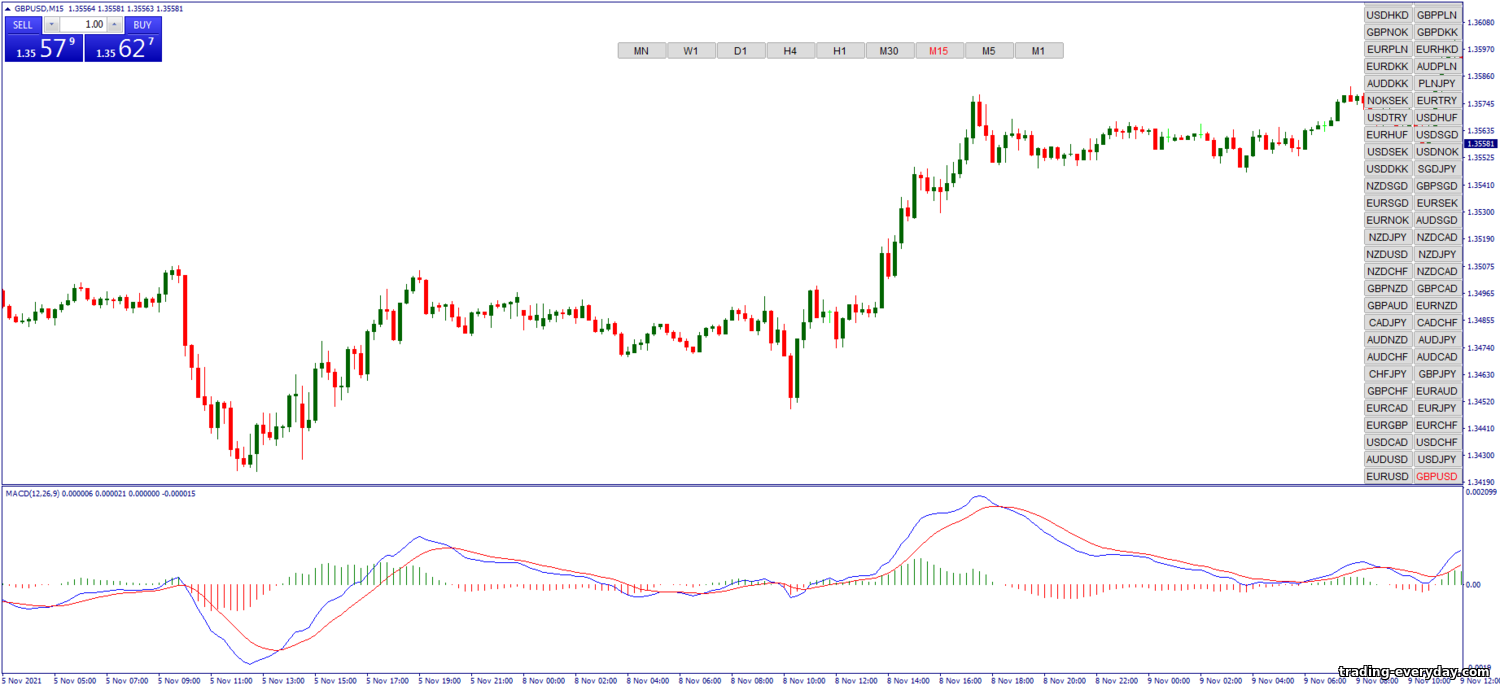Open the USDSGD pair

(x=1437, y=134)
